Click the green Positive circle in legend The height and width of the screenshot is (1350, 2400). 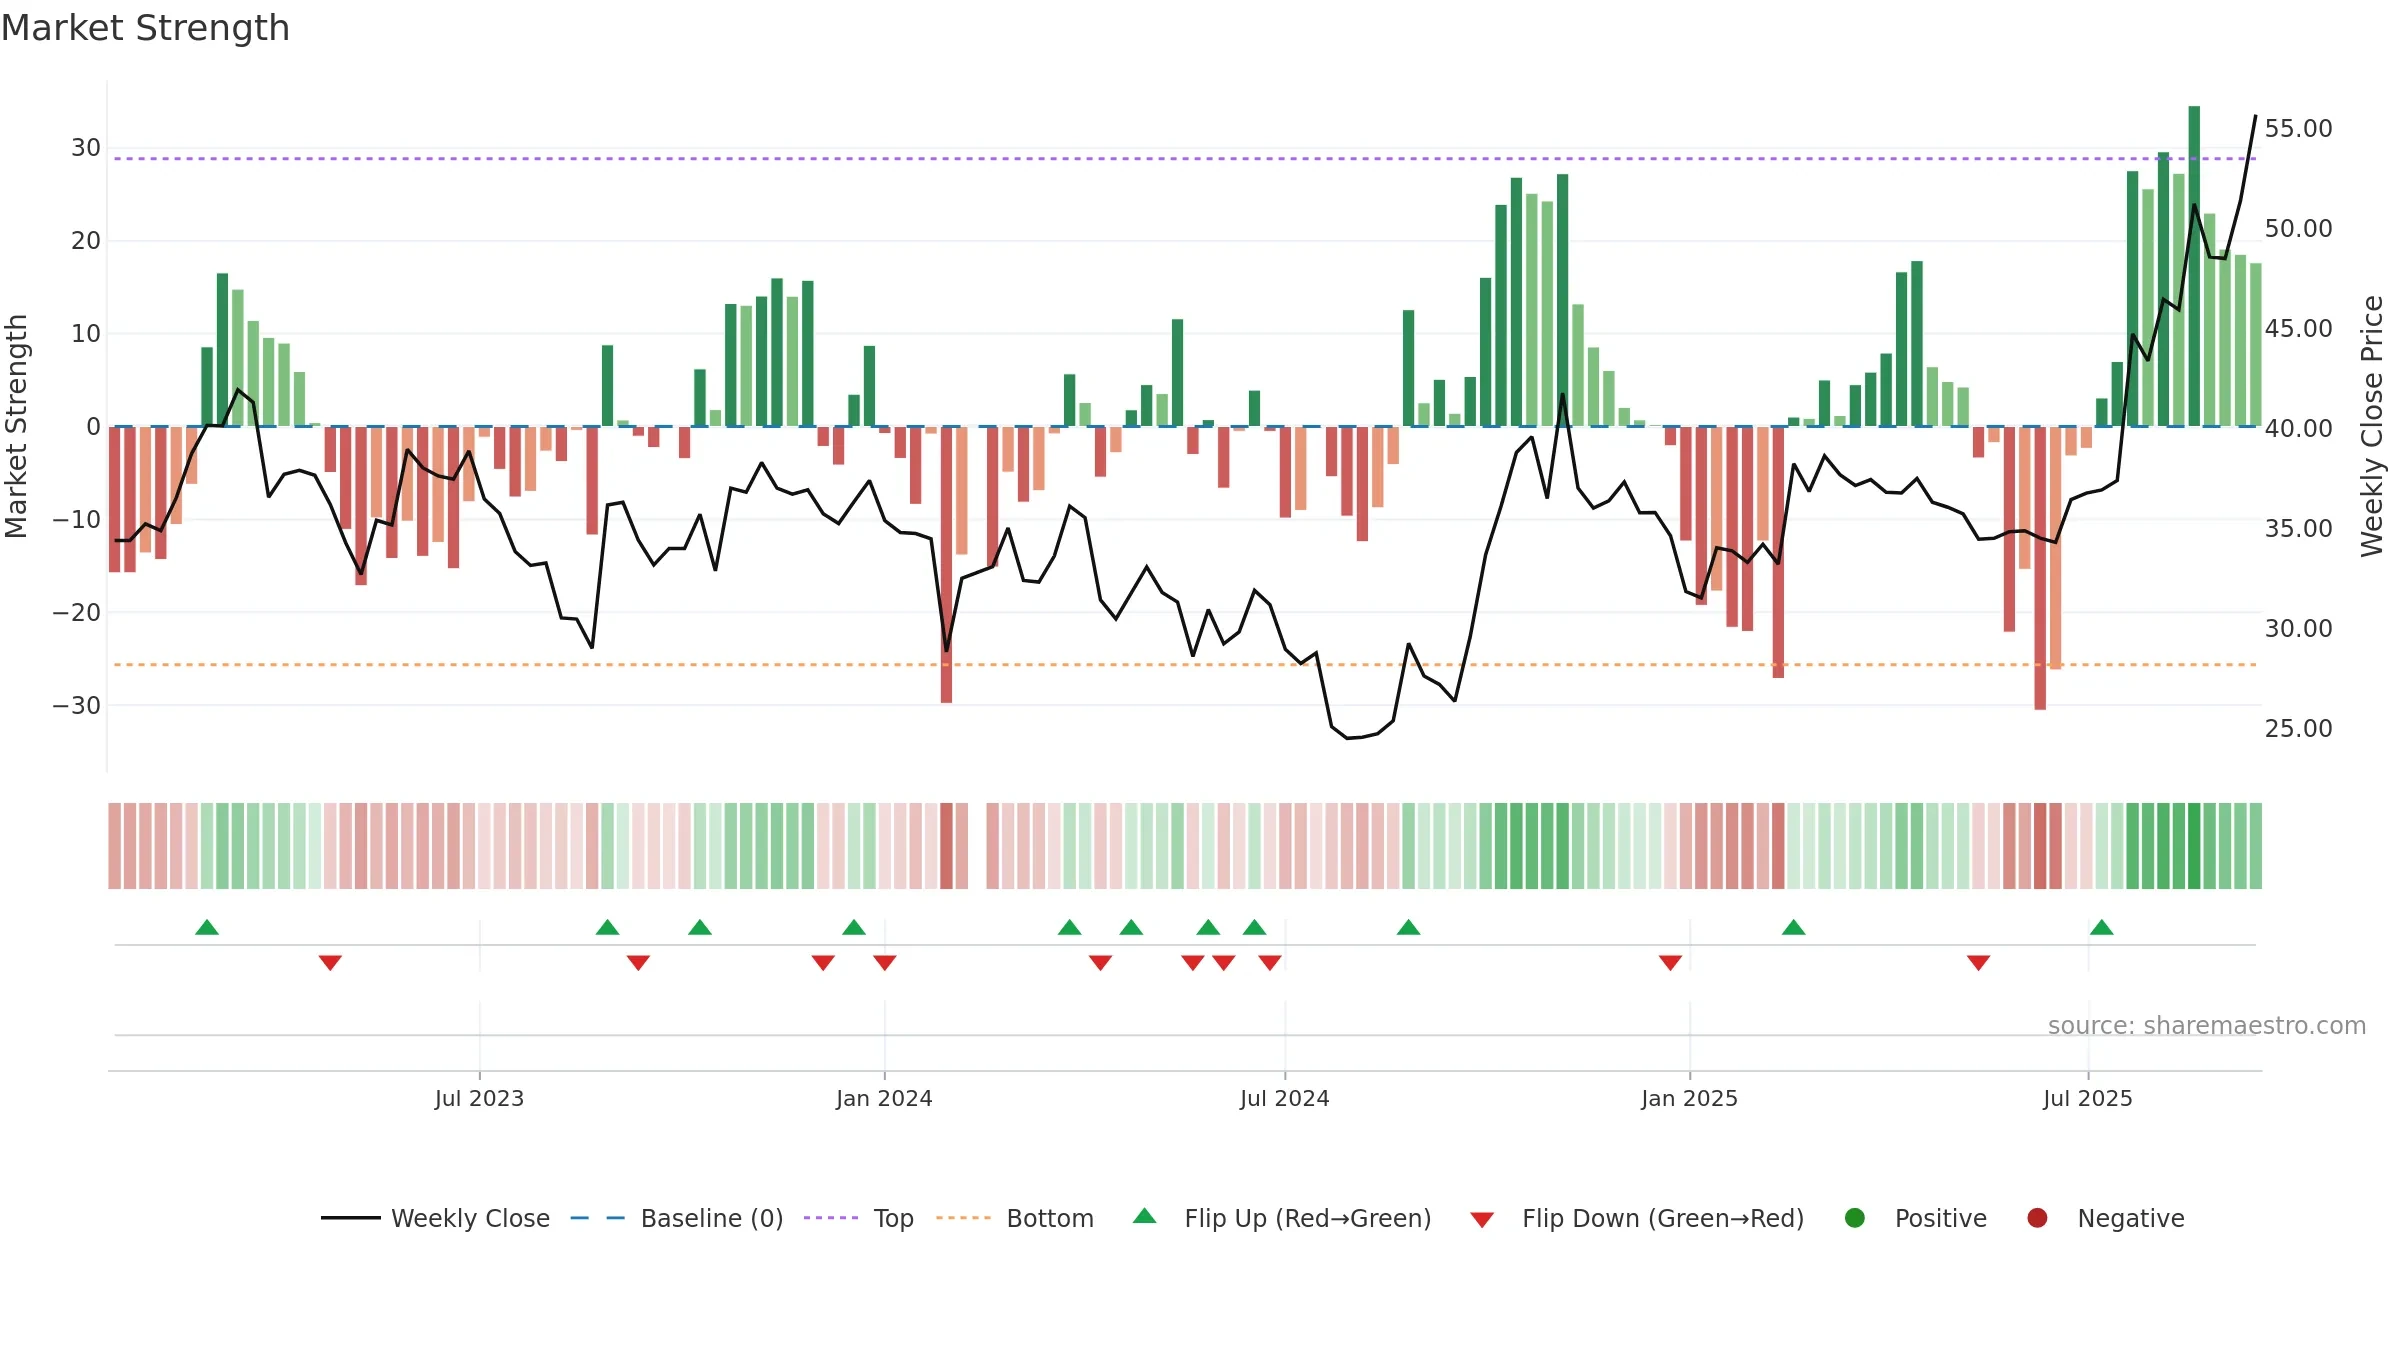pyautogui.click(x=1854, y=1218)
